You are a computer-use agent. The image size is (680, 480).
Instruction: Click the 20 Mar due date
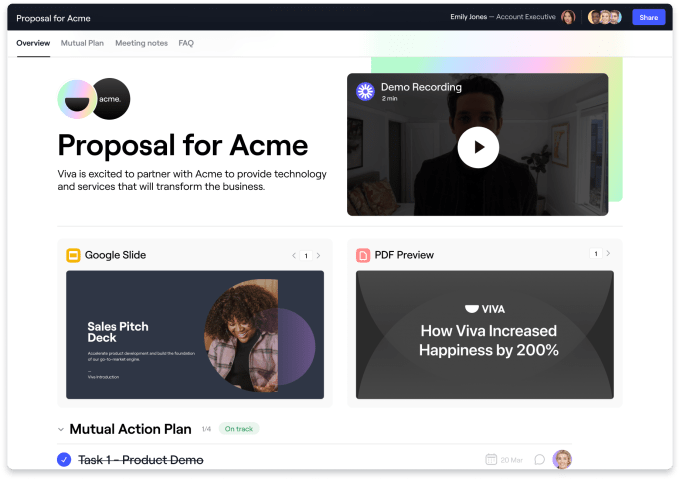coord(512,460)
